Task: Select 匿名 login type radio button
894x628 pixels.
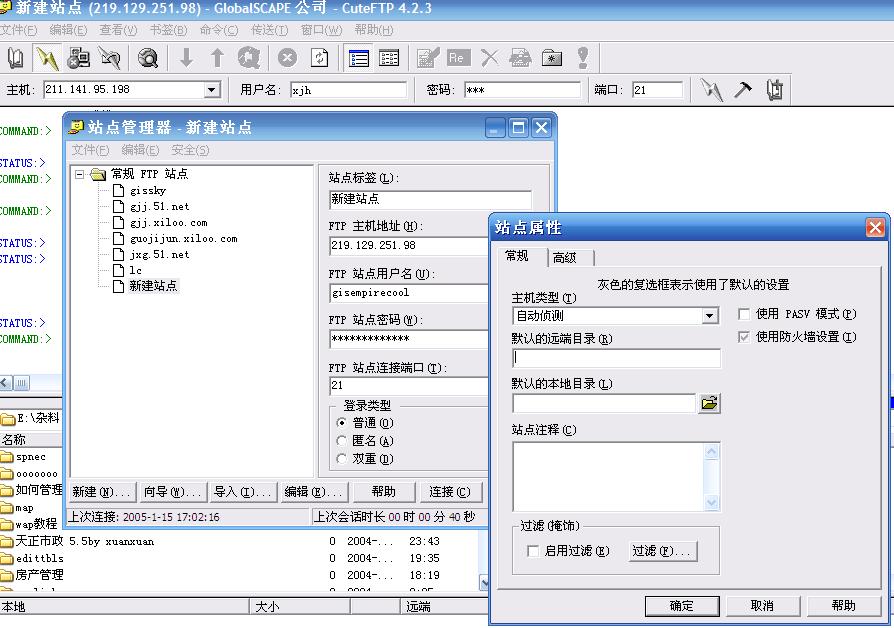Action: (x=342, y=440)
